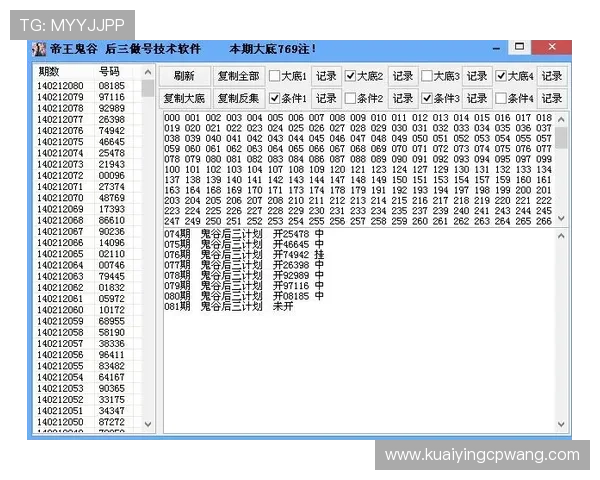Untick the 条件3 checkbox
600x480 pixels.
click(427, 98)
